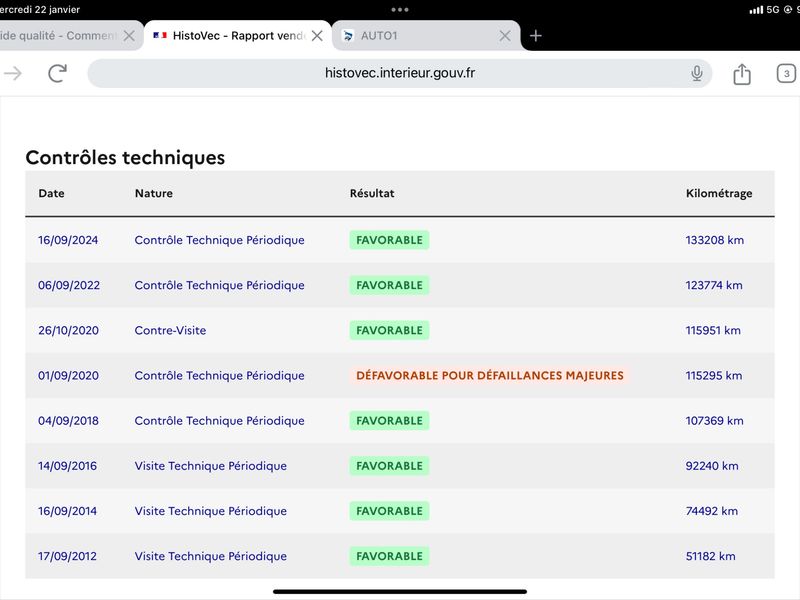Viewport: 800px width, 600px height.
Task: Click the 92240 km value
Action: tap(712, 466)
